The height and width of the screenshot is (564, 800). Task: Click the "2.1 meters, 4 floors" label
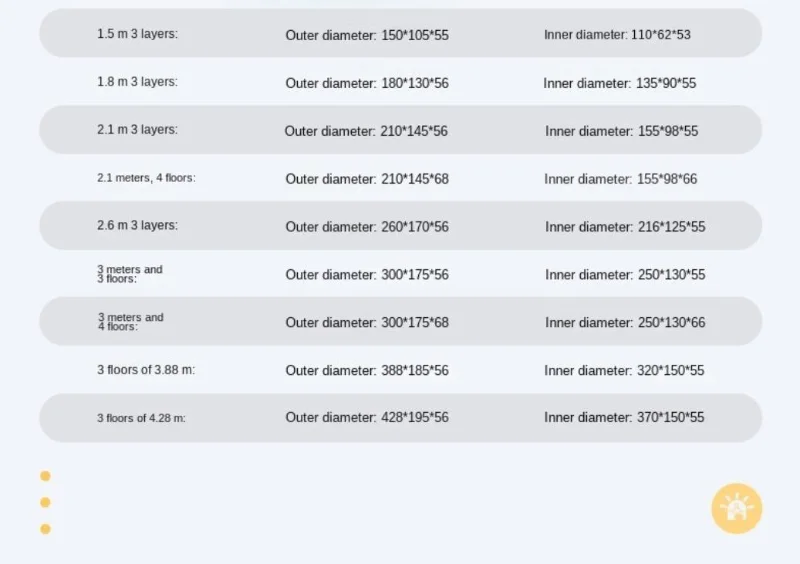pyautogui.click(x=146, y=178)
